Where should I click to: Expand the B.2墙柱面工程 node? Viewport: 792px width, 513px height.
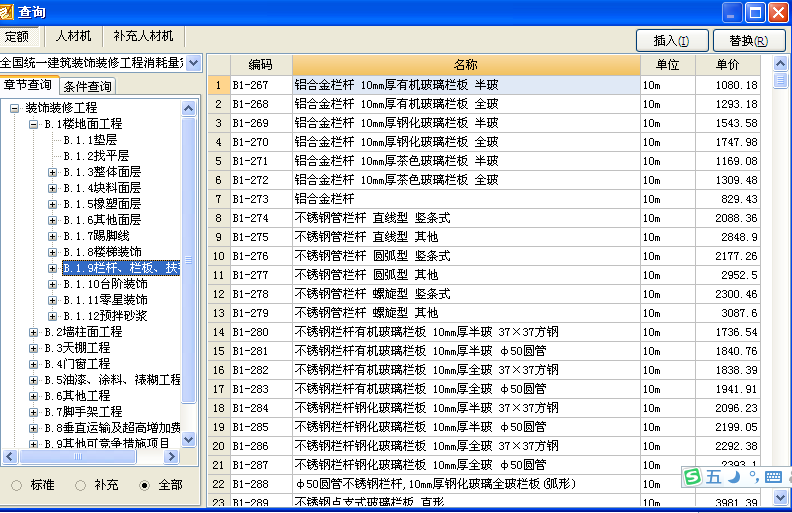point(33,332)
